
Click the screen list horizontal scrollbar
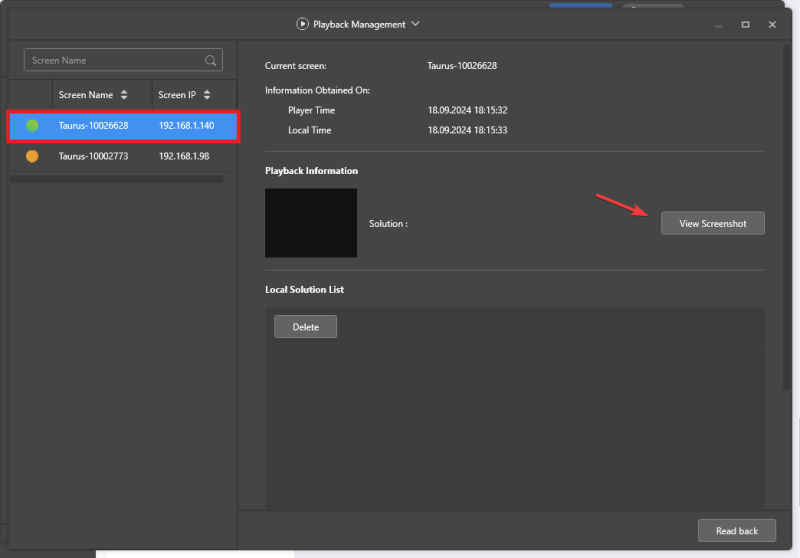click(117, 180)
